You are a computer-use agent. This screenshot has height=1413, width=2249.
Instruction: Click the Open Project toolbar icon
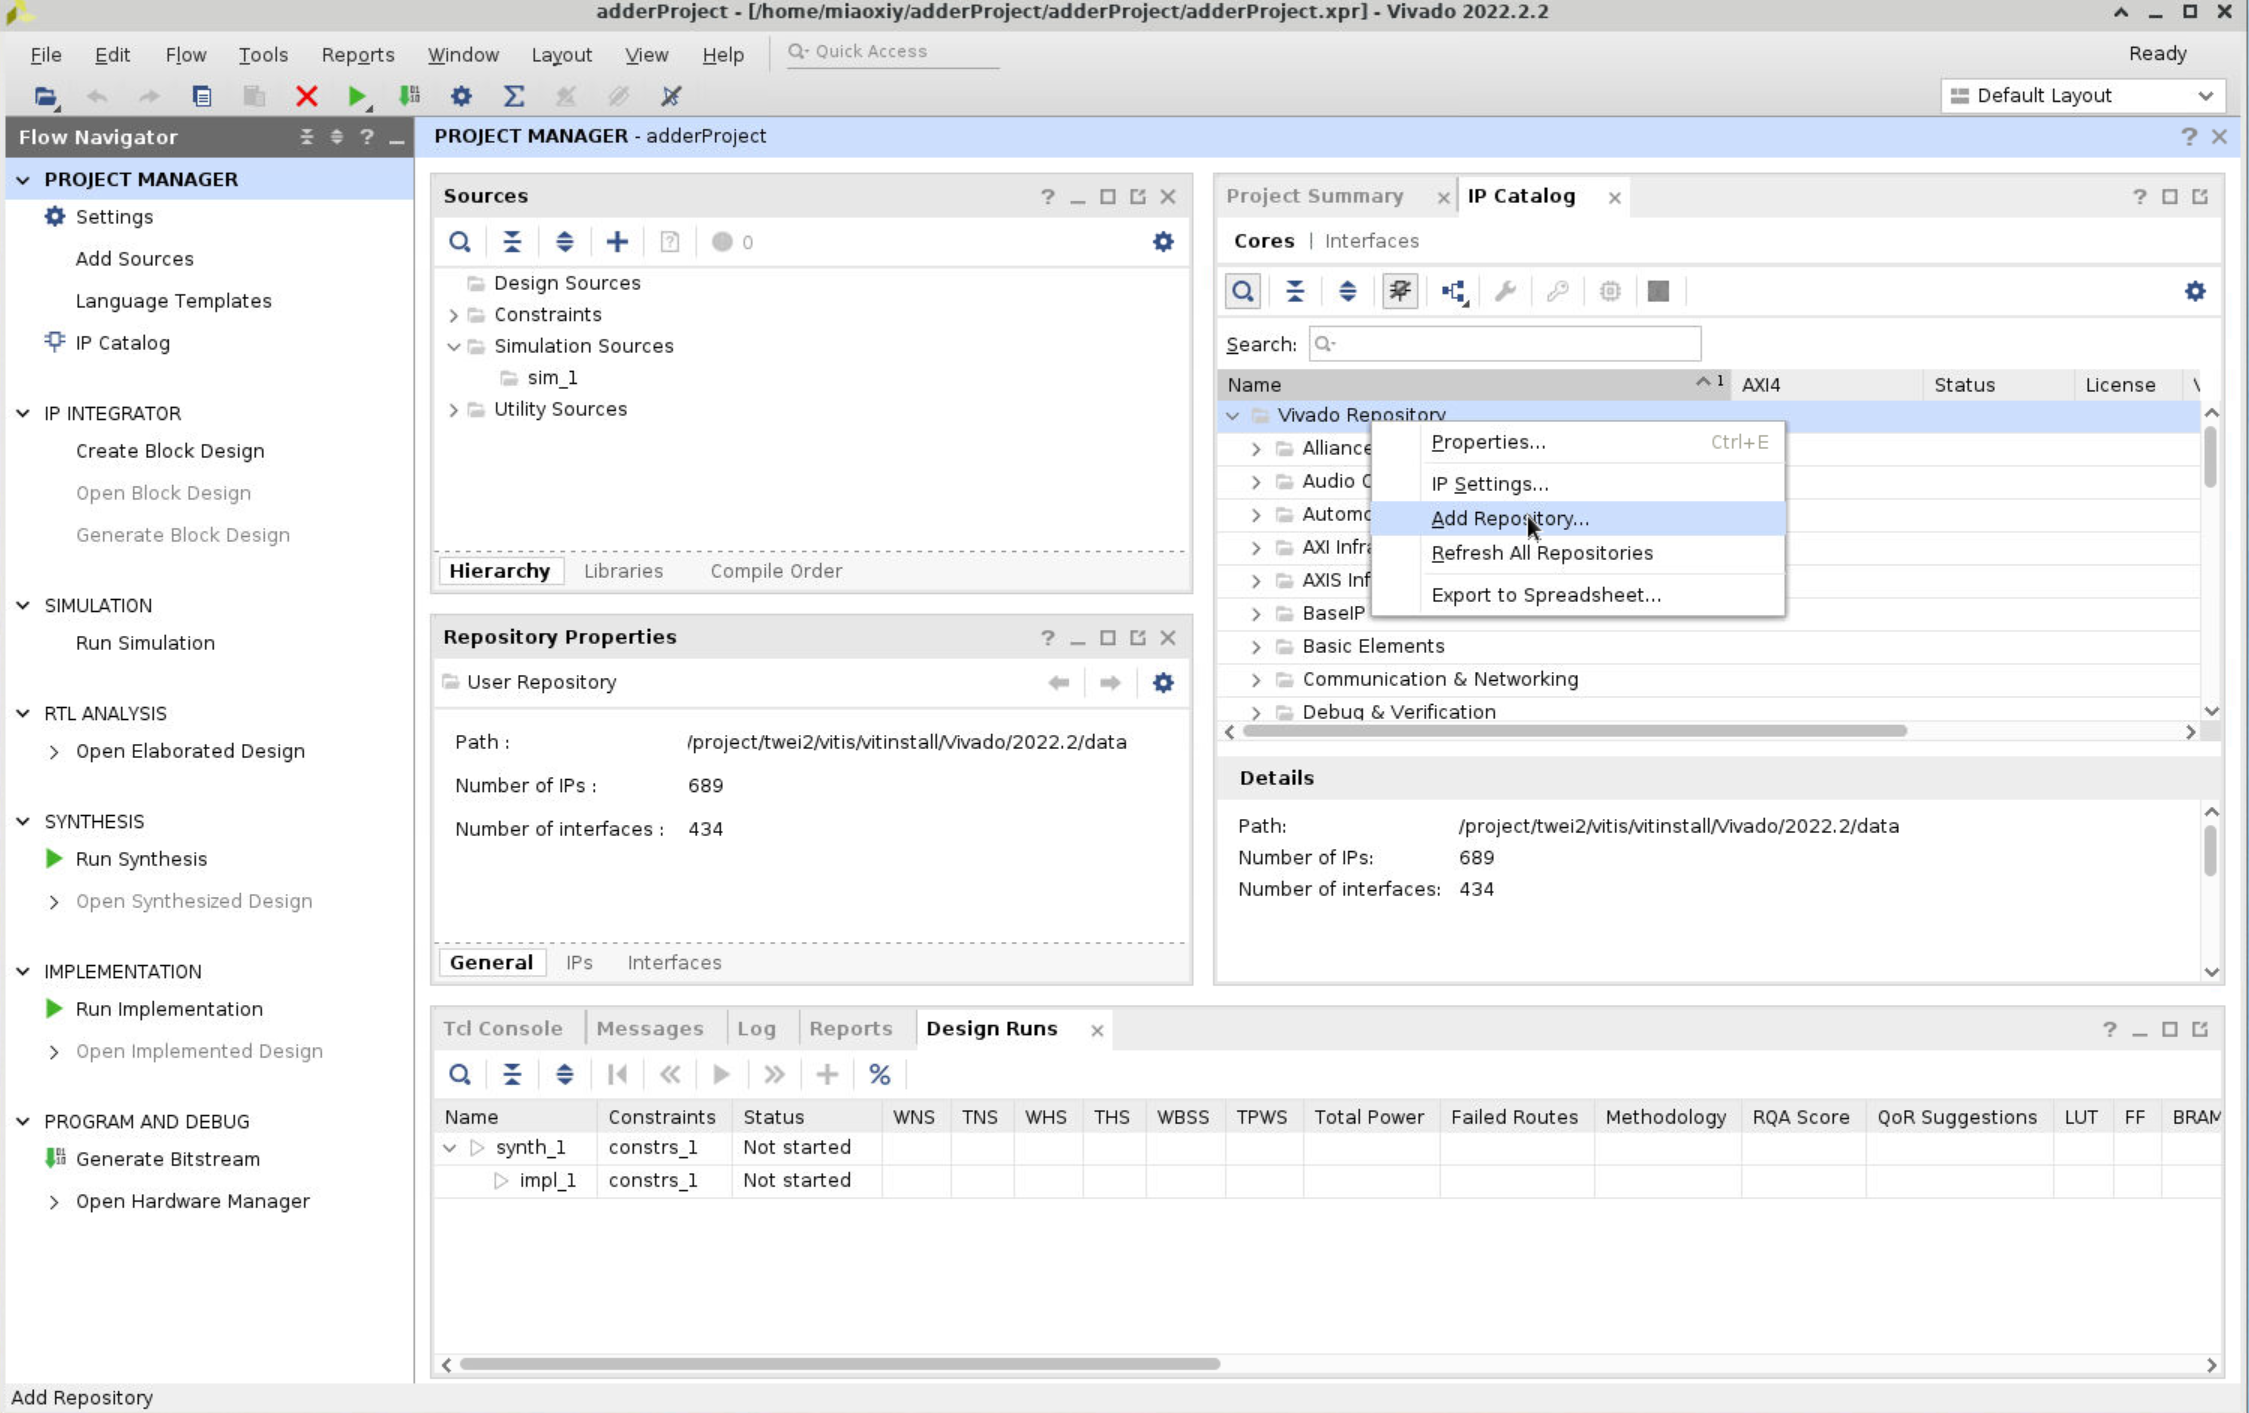45,97
